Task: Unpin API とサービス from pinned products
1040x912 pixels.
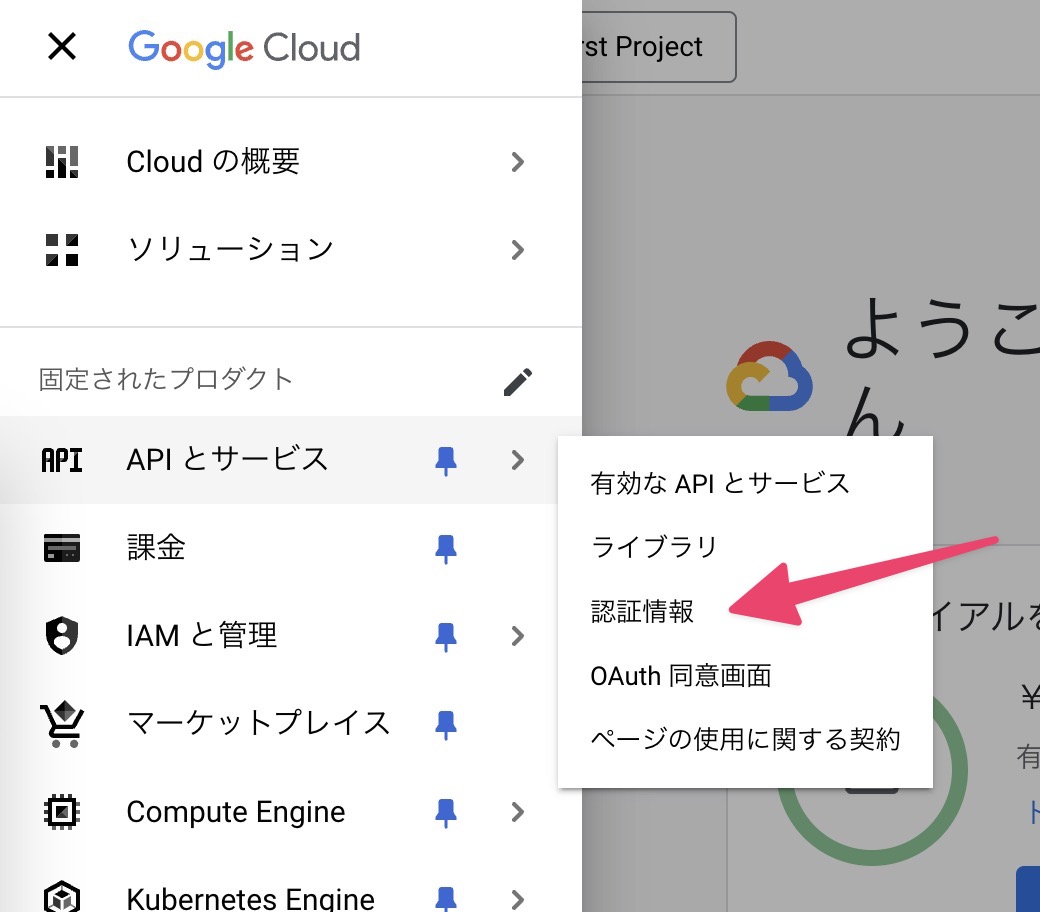Action: pos(447,460)
